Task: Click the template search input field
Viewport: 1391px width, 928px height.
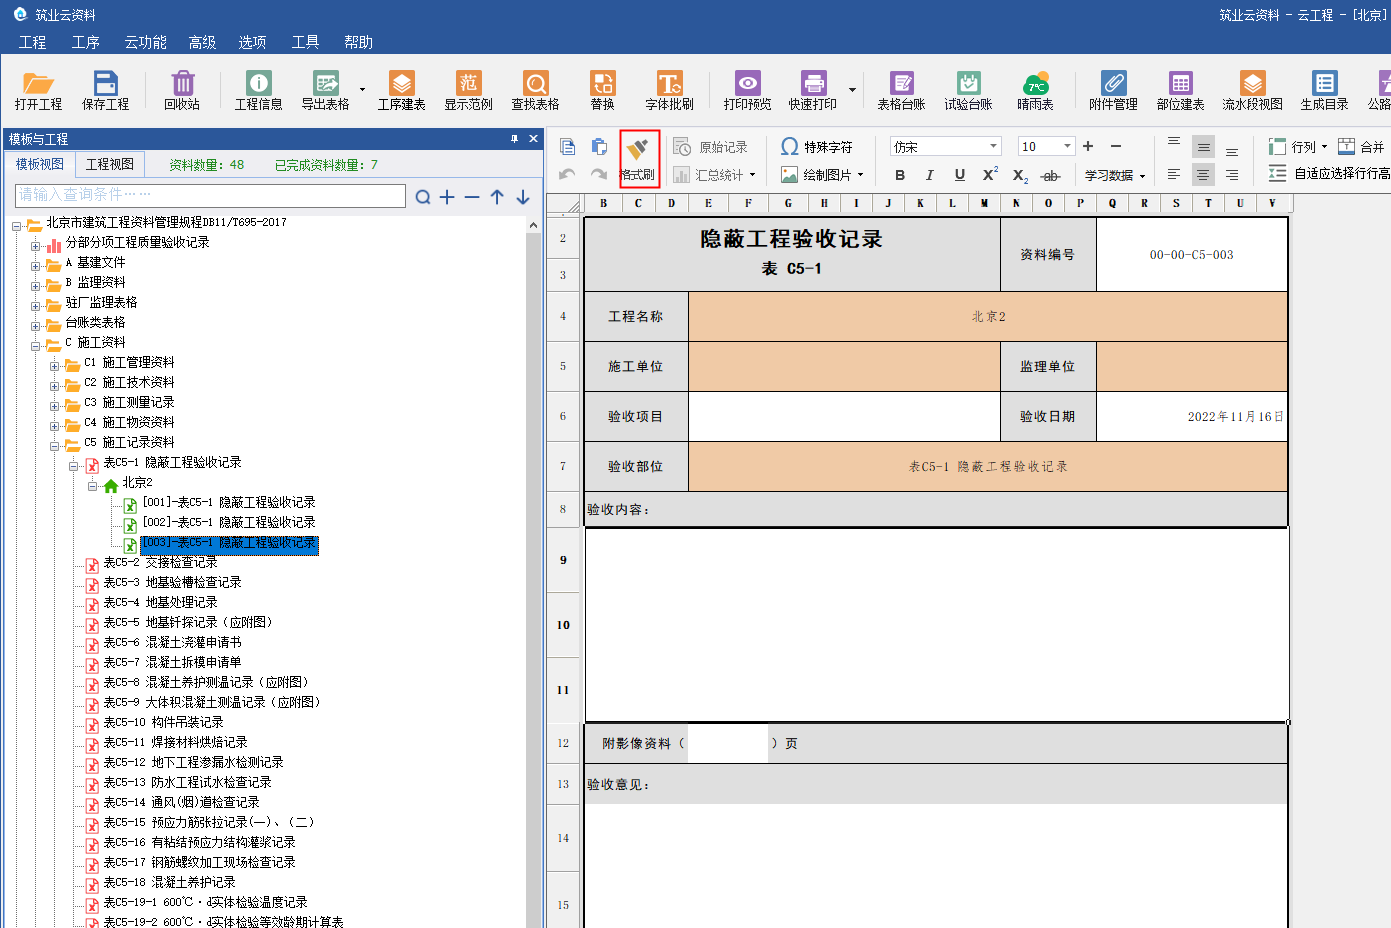Action: (211, 196)
